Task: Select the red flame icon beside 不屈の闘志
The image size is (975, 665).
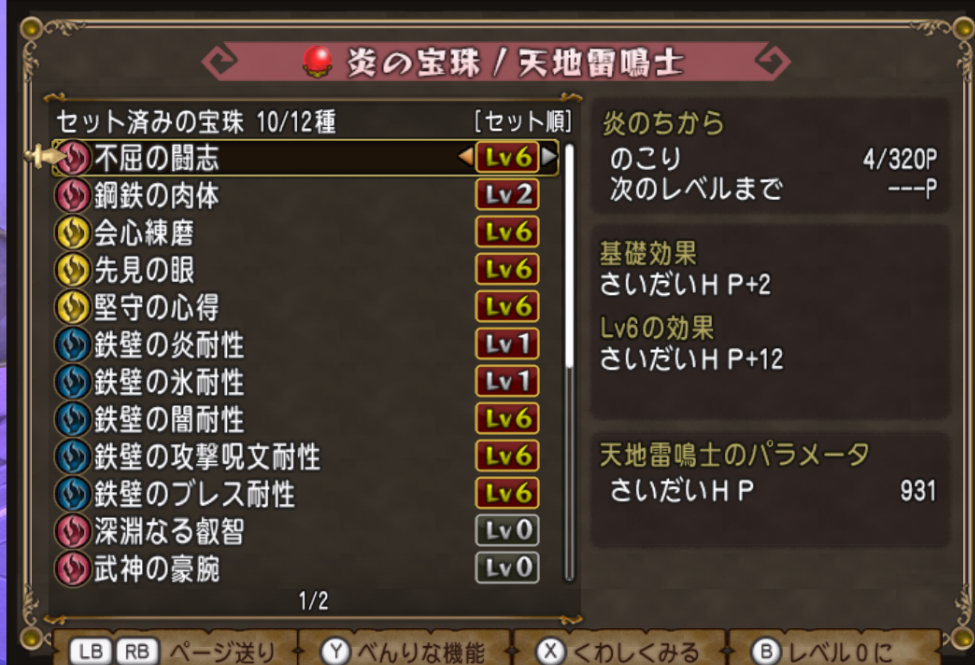Action: coord(73,157)
